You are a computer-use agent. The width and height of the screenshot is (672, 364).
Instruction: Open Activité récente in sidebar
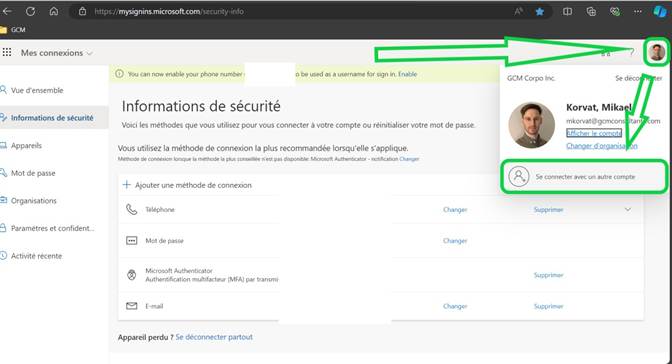[x=36, y=256]
